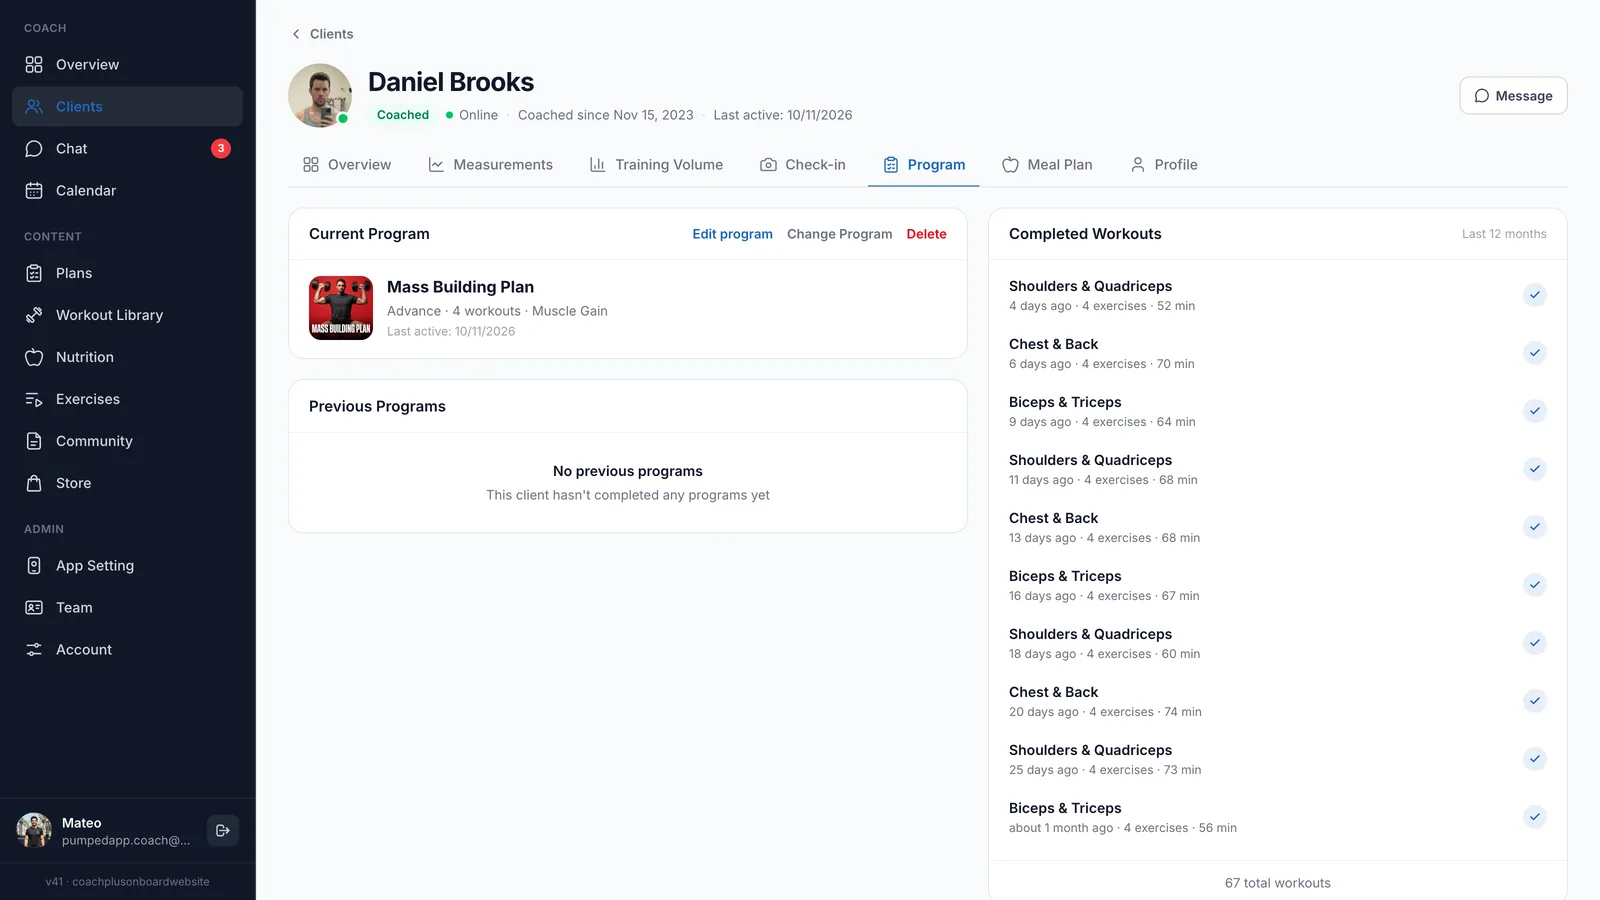Image resolution: width=1600 pixels, height=900 pixels.
Task: Click the "No previous programs" message
Action: (628, 471)
